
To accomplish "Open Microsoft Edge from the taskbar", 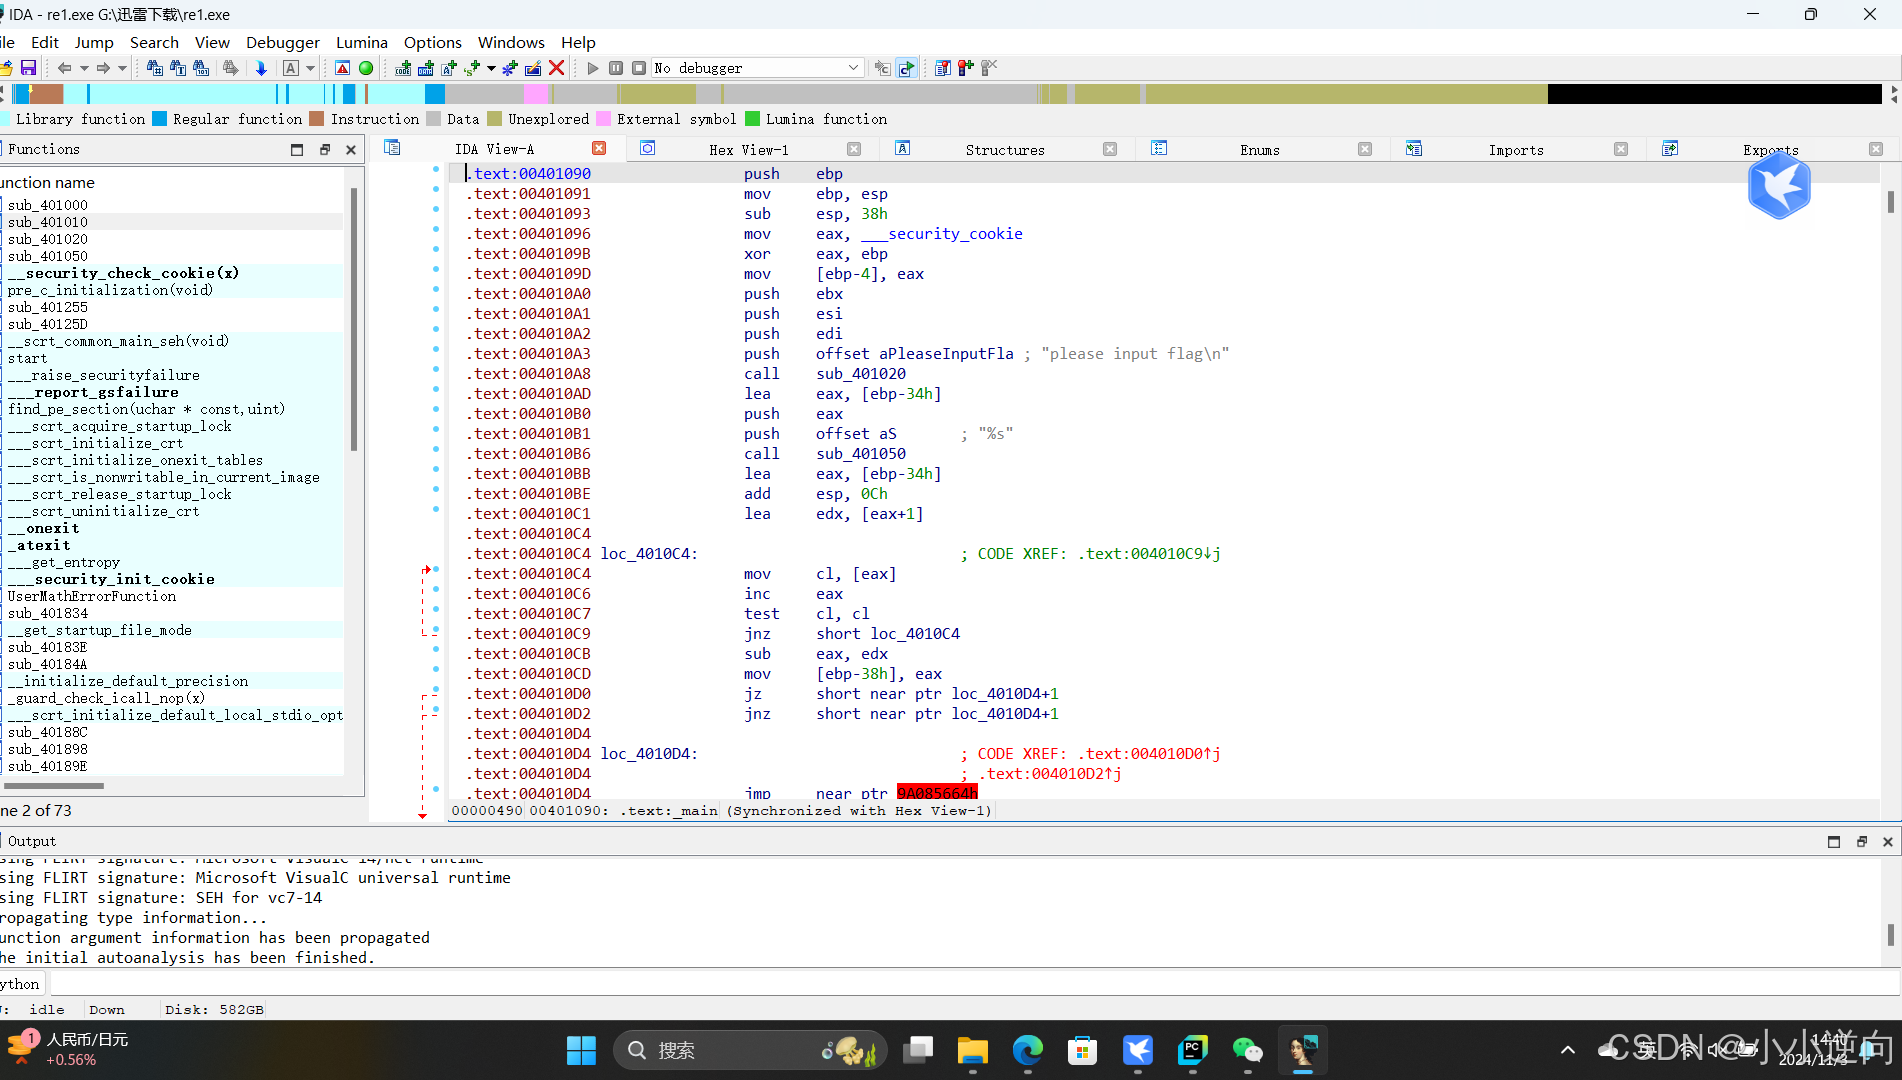I will (1026, 1050).
